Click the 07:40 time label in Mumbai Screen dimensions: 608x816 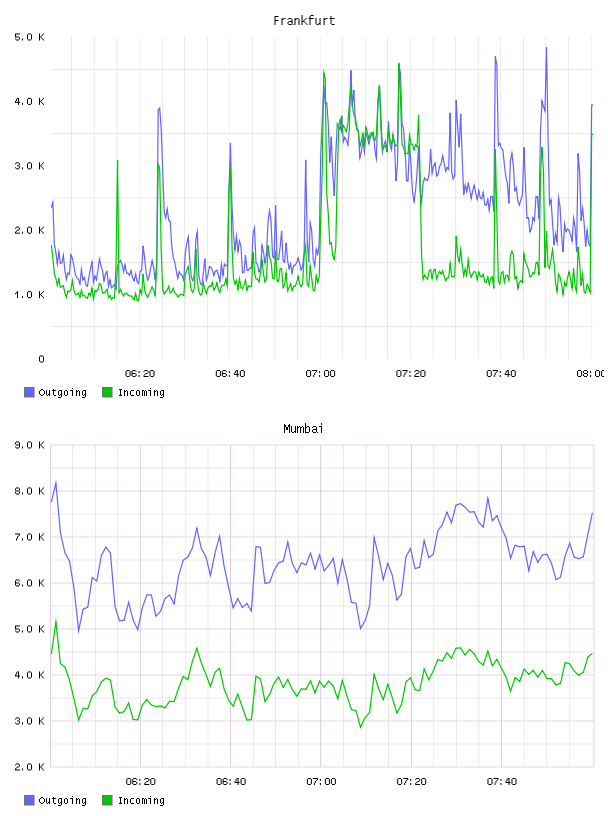(502, 782)
